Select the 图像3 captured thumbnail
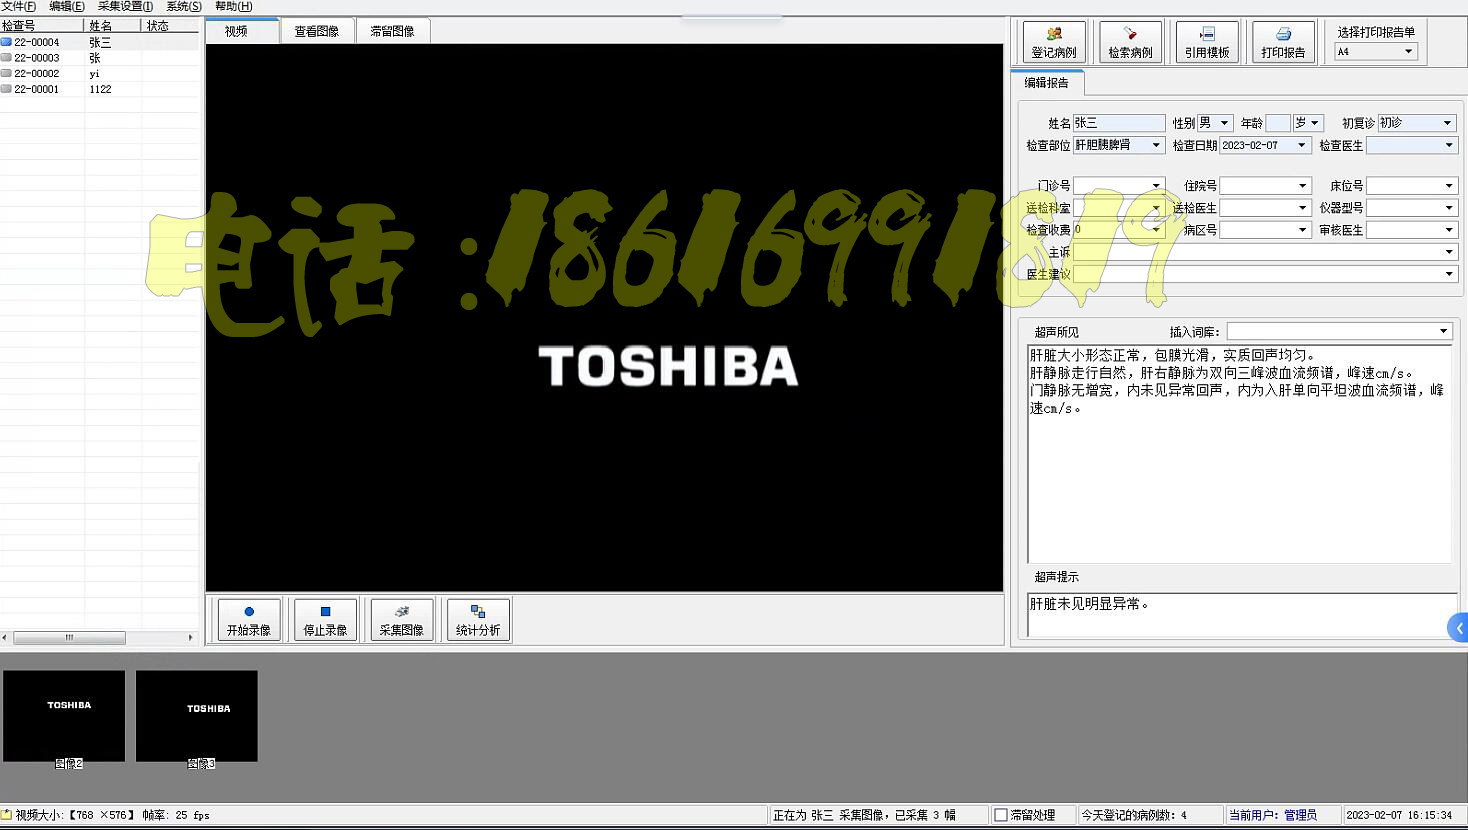 tap(197, 716)
